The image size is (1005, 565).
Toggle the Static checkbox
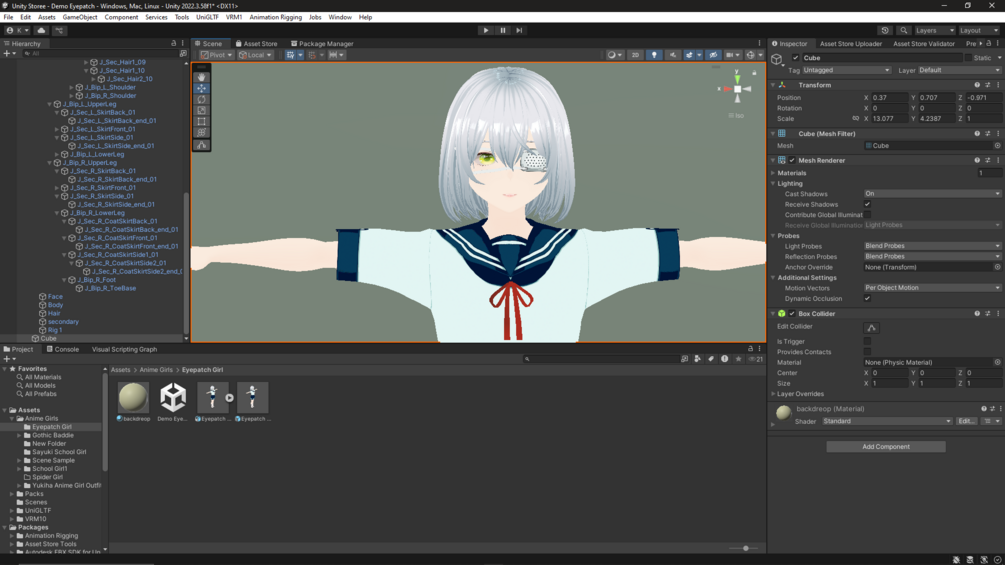[968, 58]
